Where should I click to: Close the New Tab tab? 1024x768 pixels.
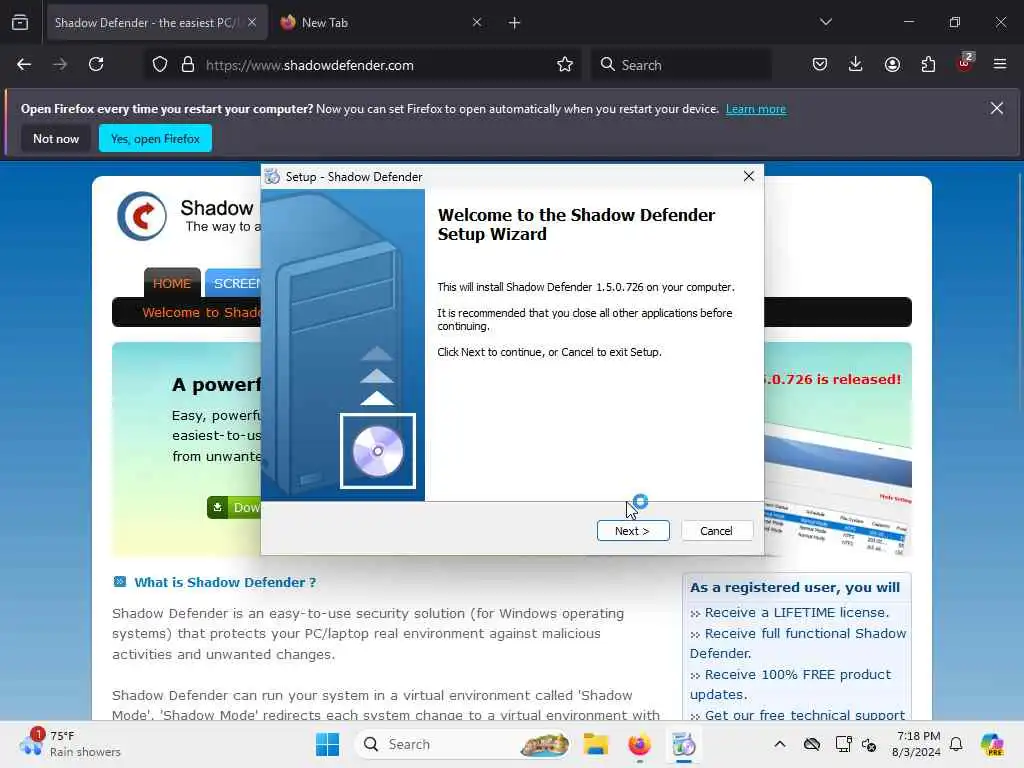point(477,22)
